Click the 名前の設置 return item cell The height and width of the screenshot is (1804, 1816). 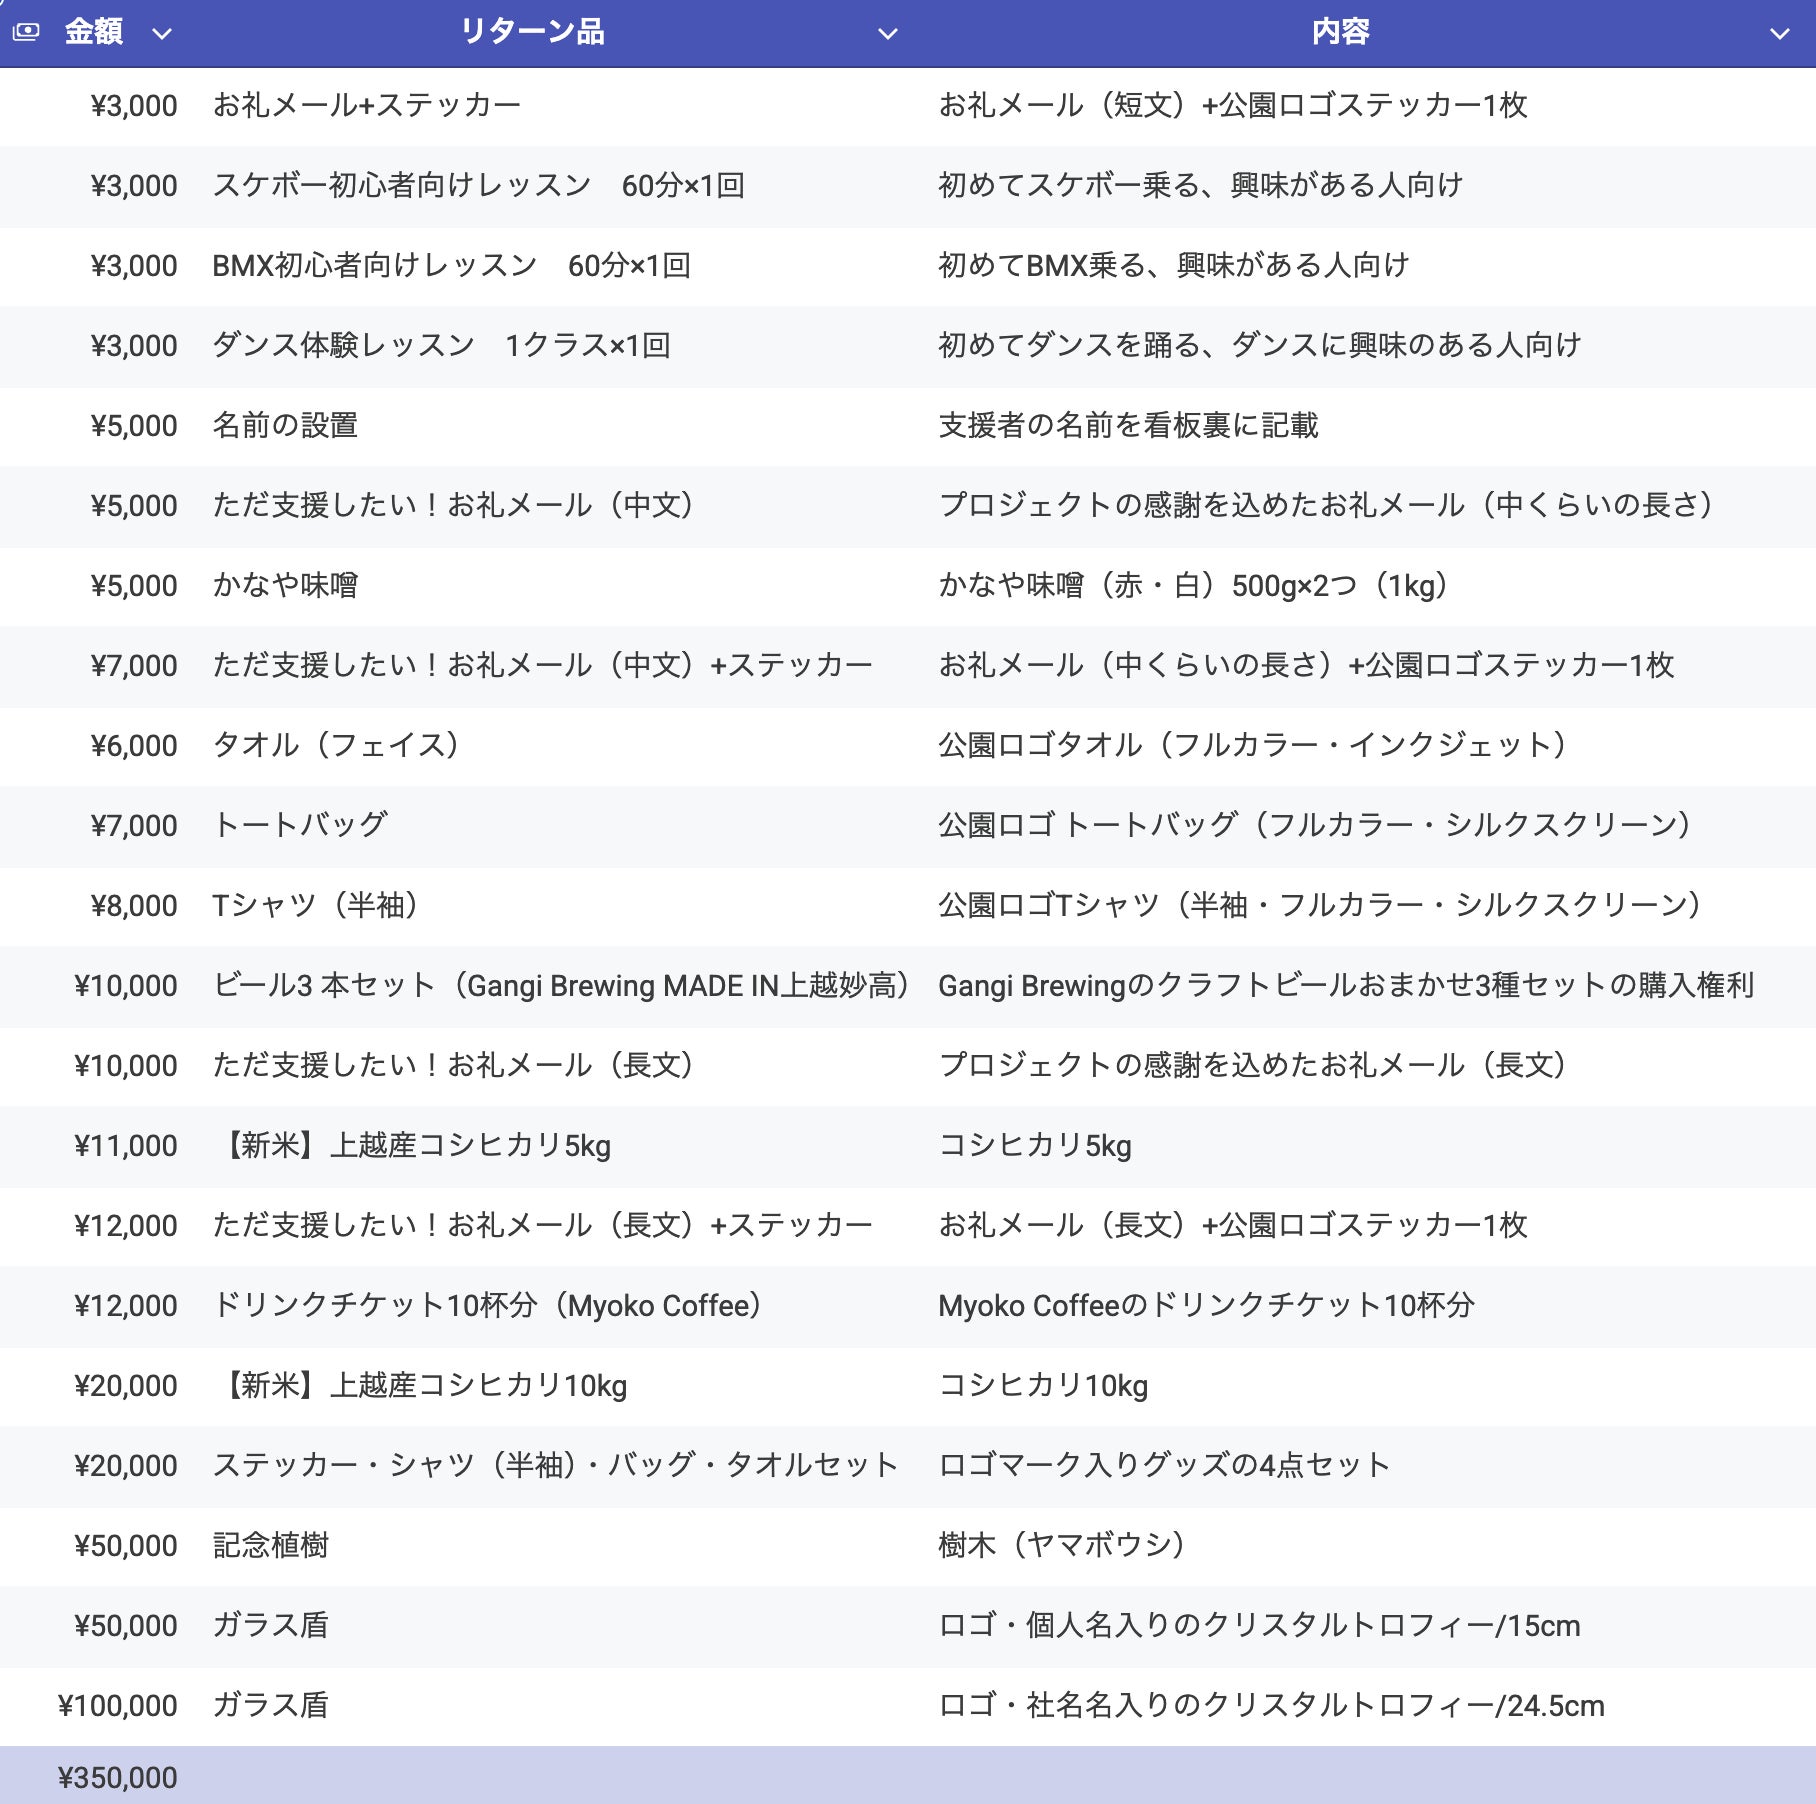click(x=286, y=425)
